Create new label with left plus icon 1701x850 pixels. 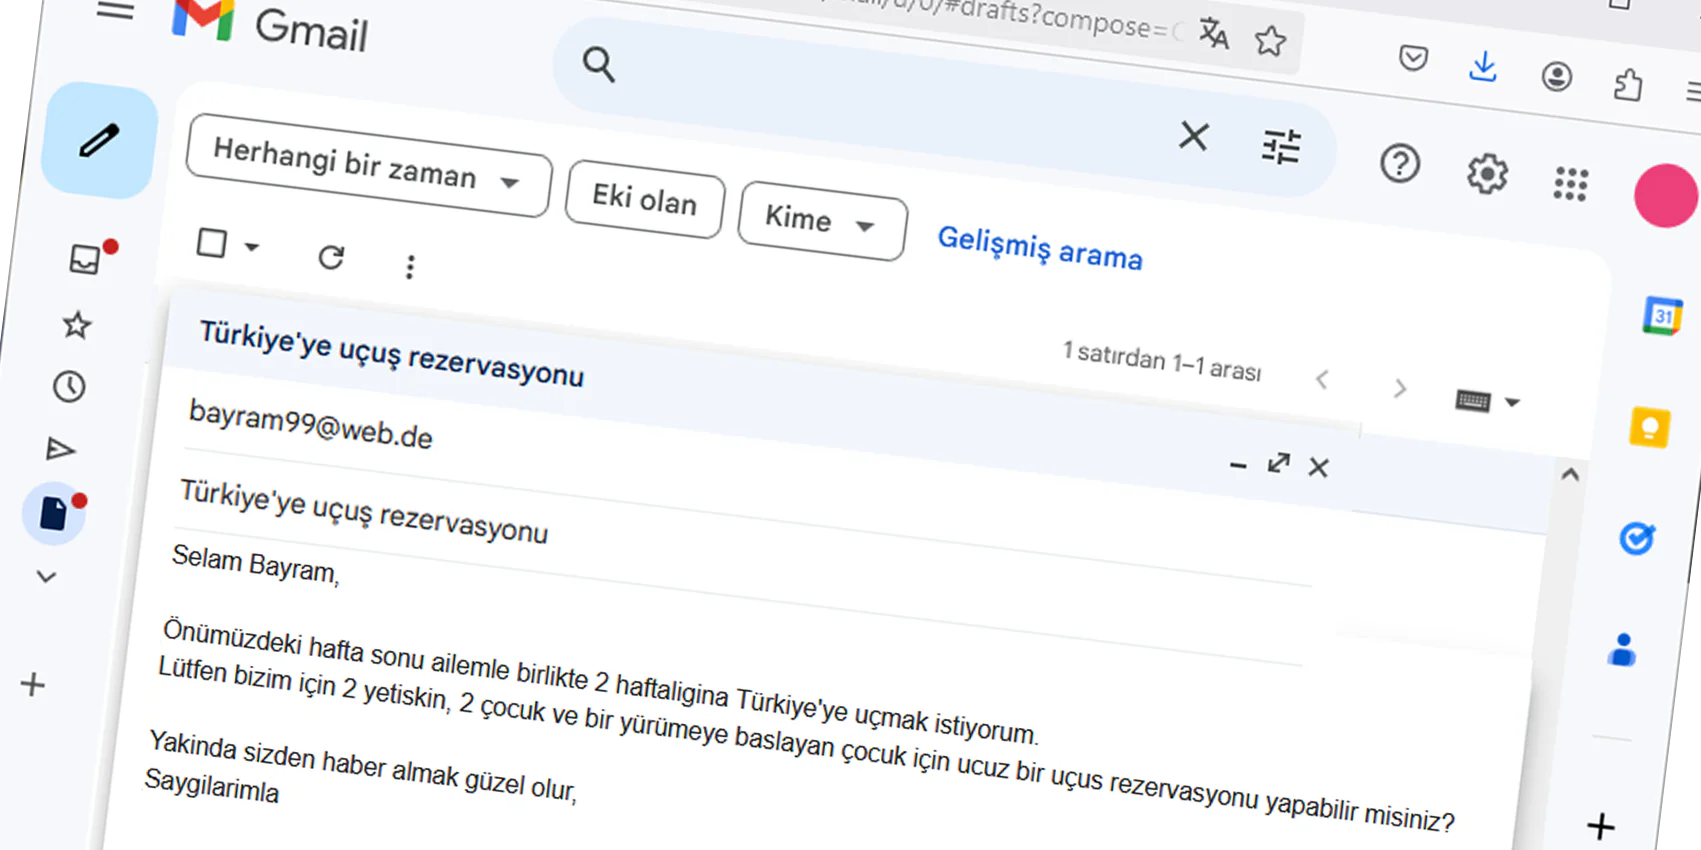click(x=33, y=684)
